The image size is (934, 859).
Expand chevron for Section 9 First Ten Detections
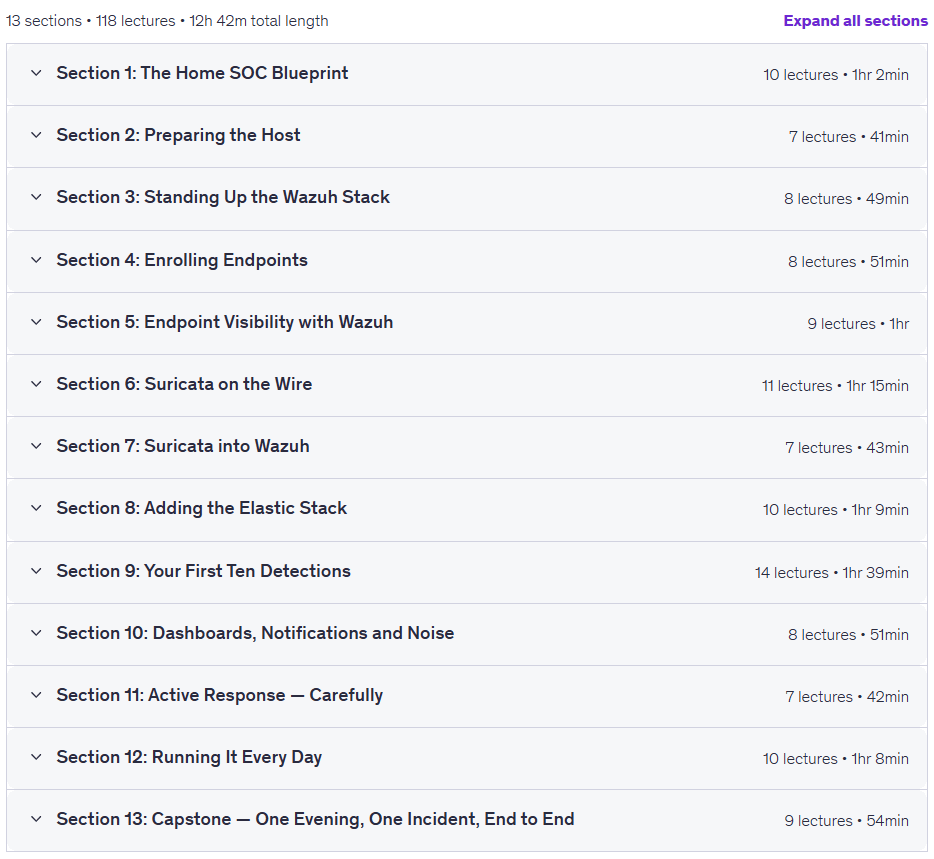point(36,571)
